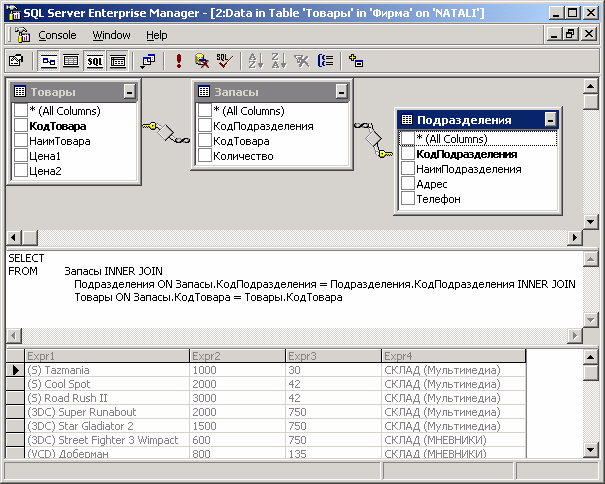Collapse the Подразделения table window
Screen dimensions: 605x484
click(551, 120)
